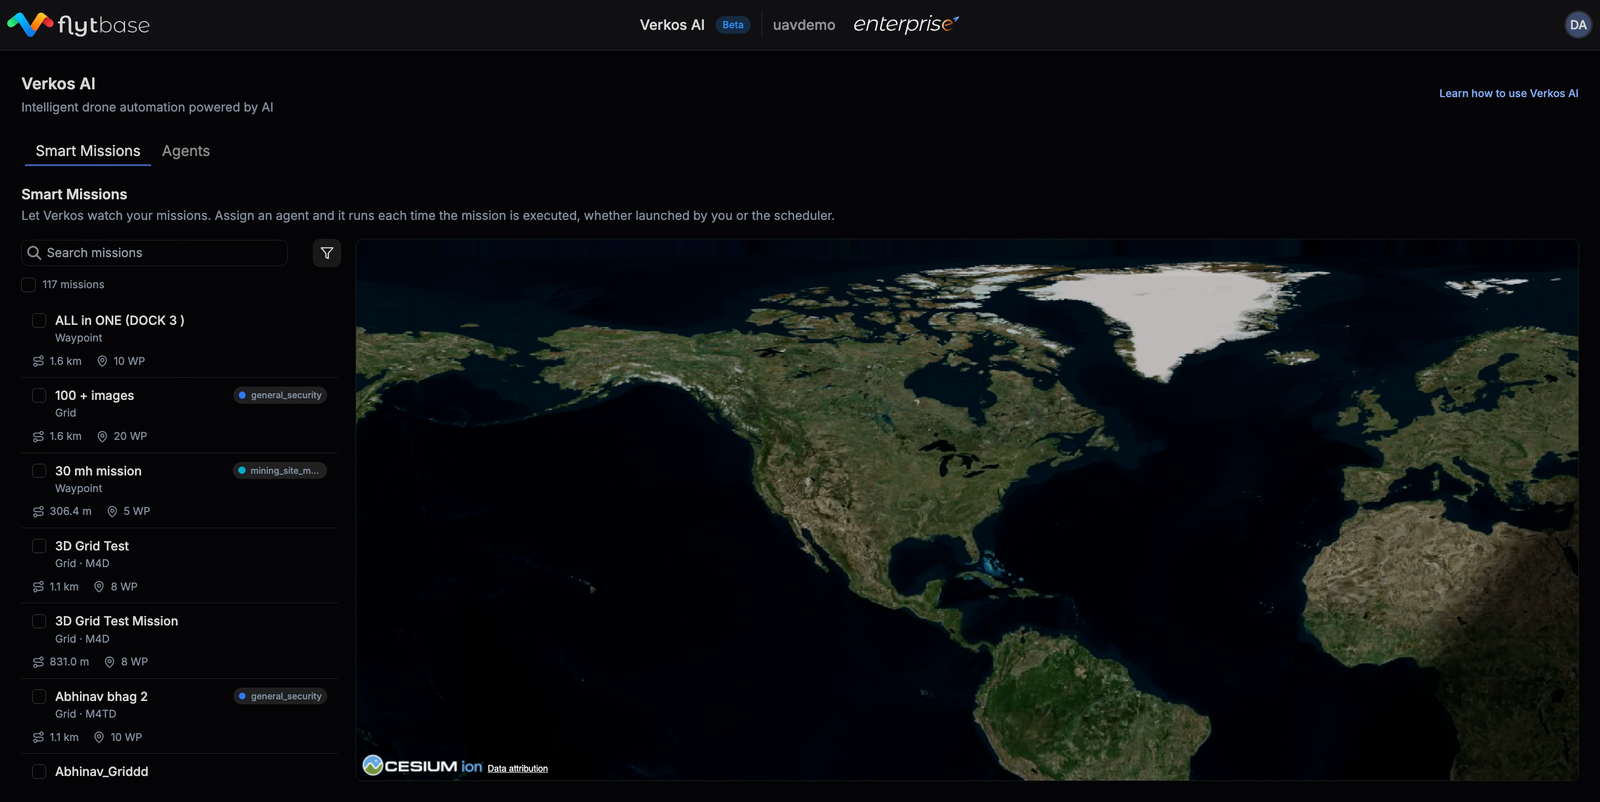1600x802 pixels.
Task: Click distance icon of 100 + images mission
Action: click(x=38, y=436)
